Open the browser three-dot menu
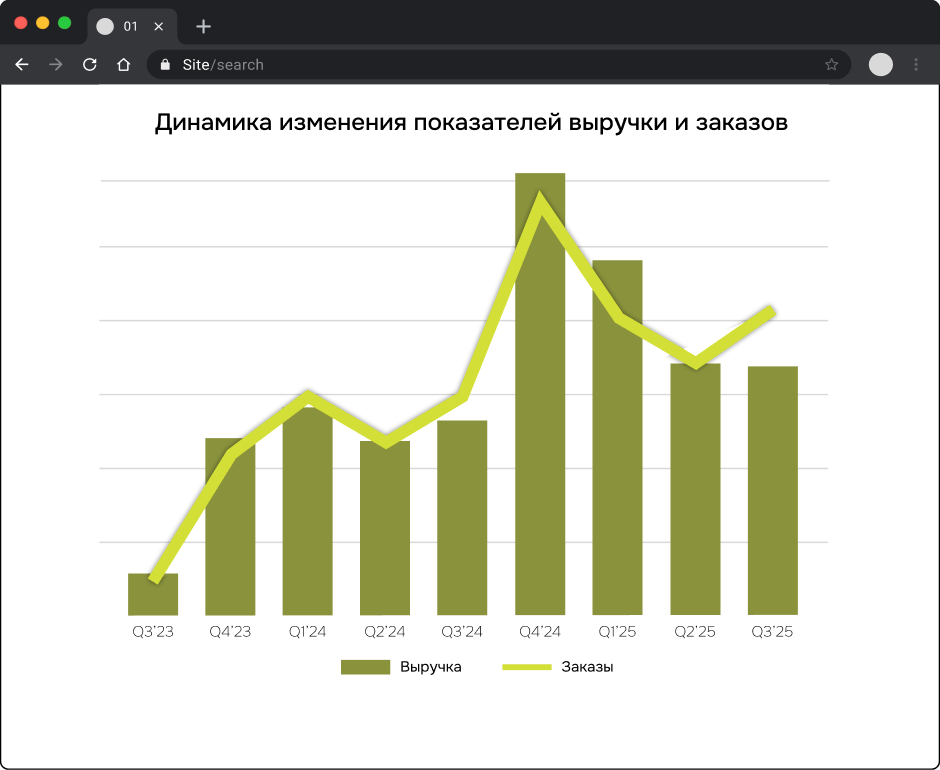 tap(916, 65)
